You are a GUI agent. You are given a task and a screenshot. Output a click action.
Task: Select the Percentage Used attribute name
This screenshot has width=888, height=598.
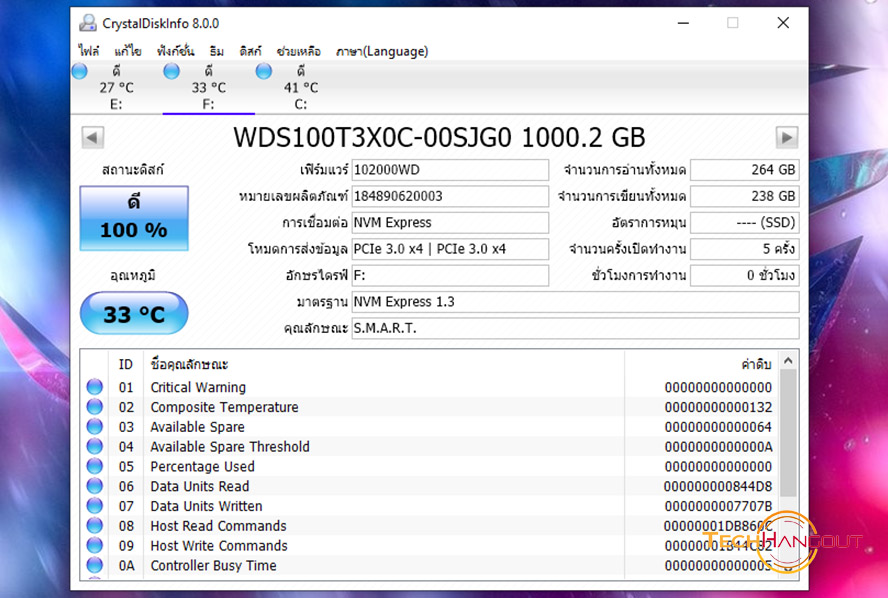tap(203, 467)
